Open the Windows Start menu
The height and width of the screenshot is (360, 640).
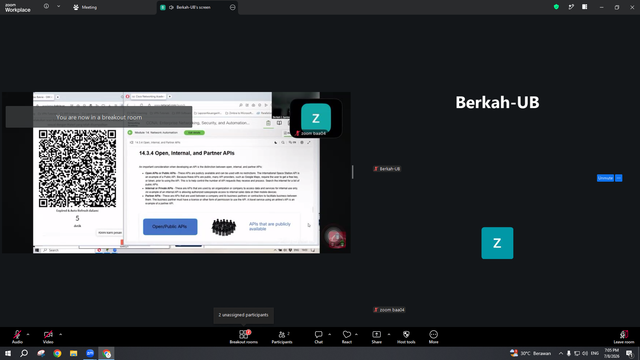pos(8,353)
